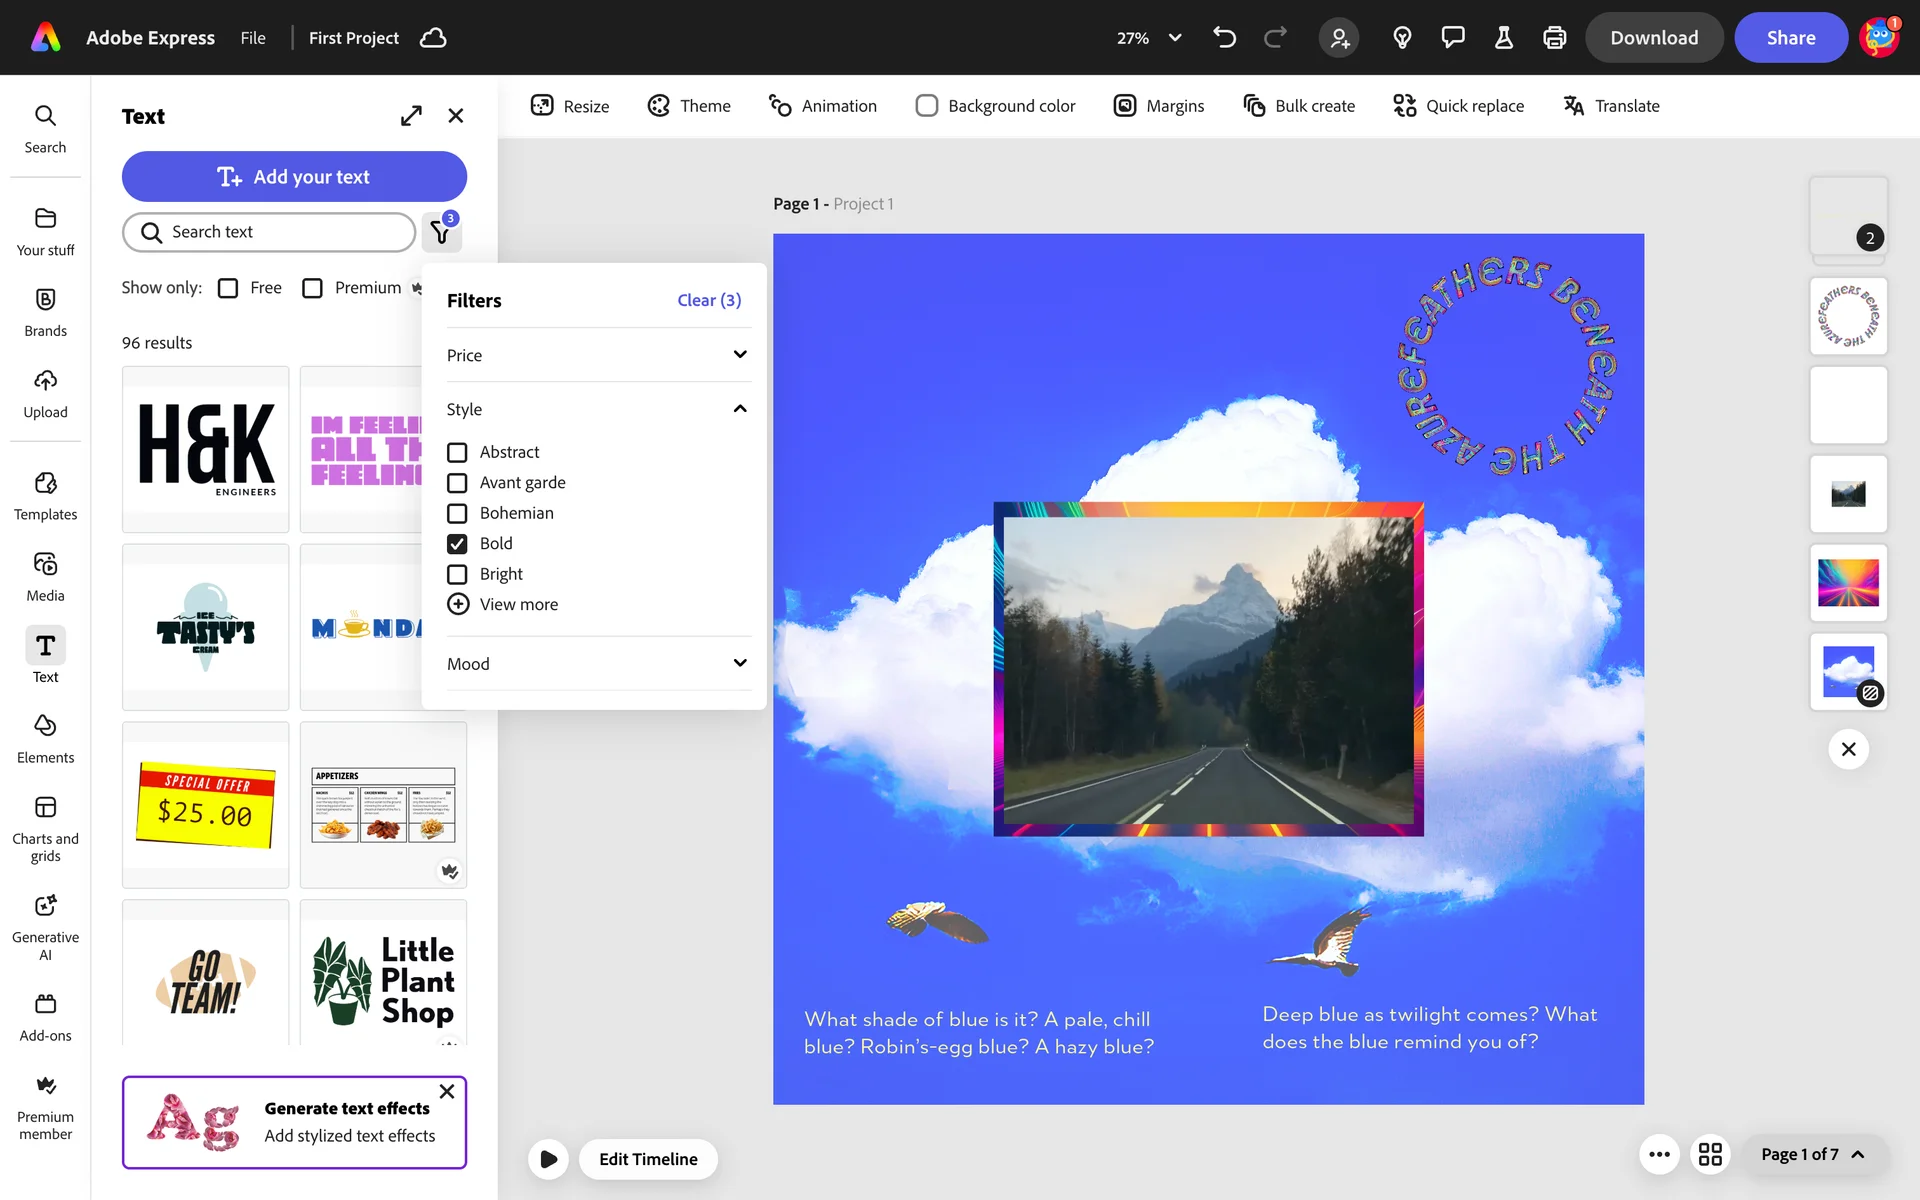Check the Free show-only checkbox
Screen dimensions: 1920x1200
coord(228,288)
